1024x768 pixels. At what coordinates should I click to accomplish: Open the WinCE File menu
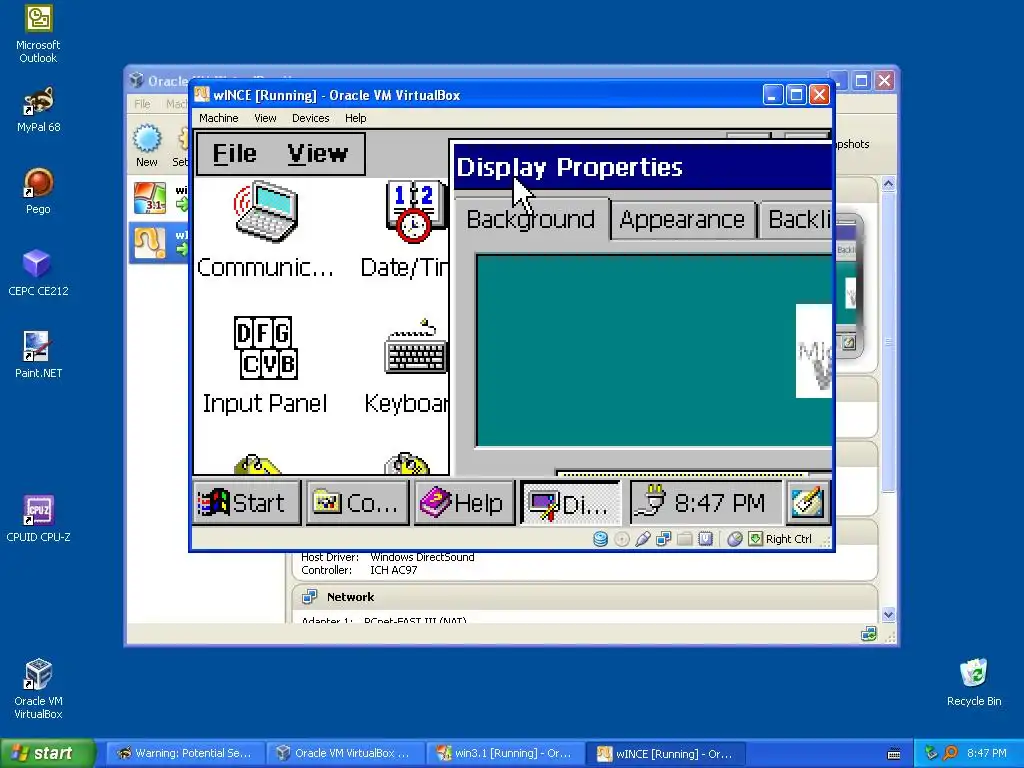click(234, 153)
